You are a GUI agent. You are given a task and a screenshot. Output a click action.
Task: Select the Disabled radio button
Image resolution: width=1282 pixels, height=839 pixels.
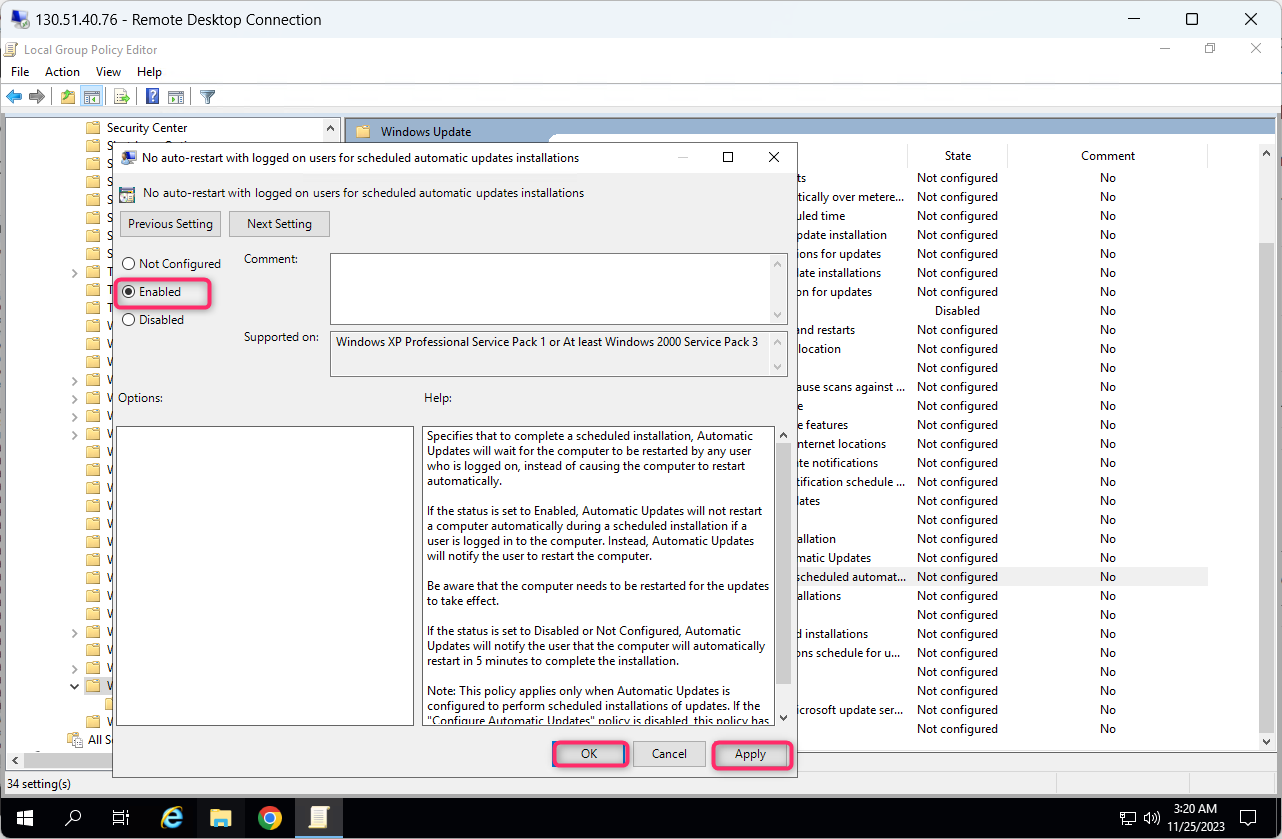click(x=128, y=320)
